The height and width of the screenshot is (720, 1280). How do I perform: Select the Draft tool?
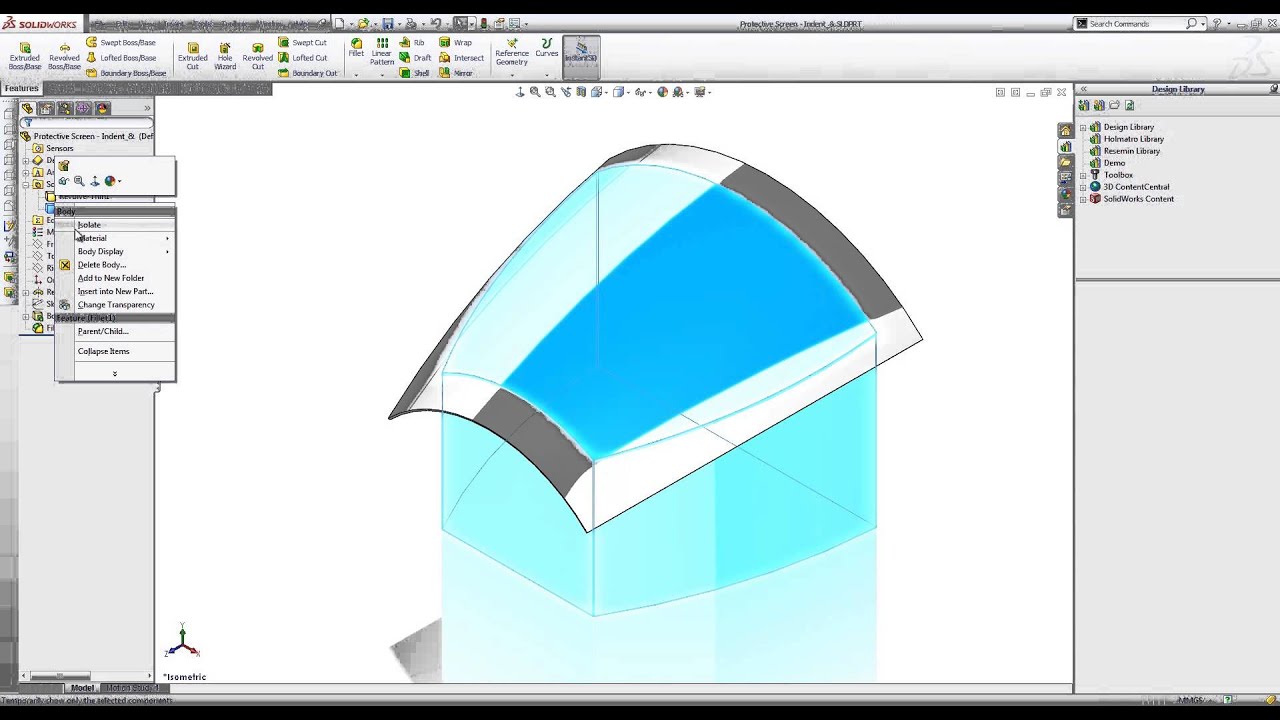click(x=416, y=58)
